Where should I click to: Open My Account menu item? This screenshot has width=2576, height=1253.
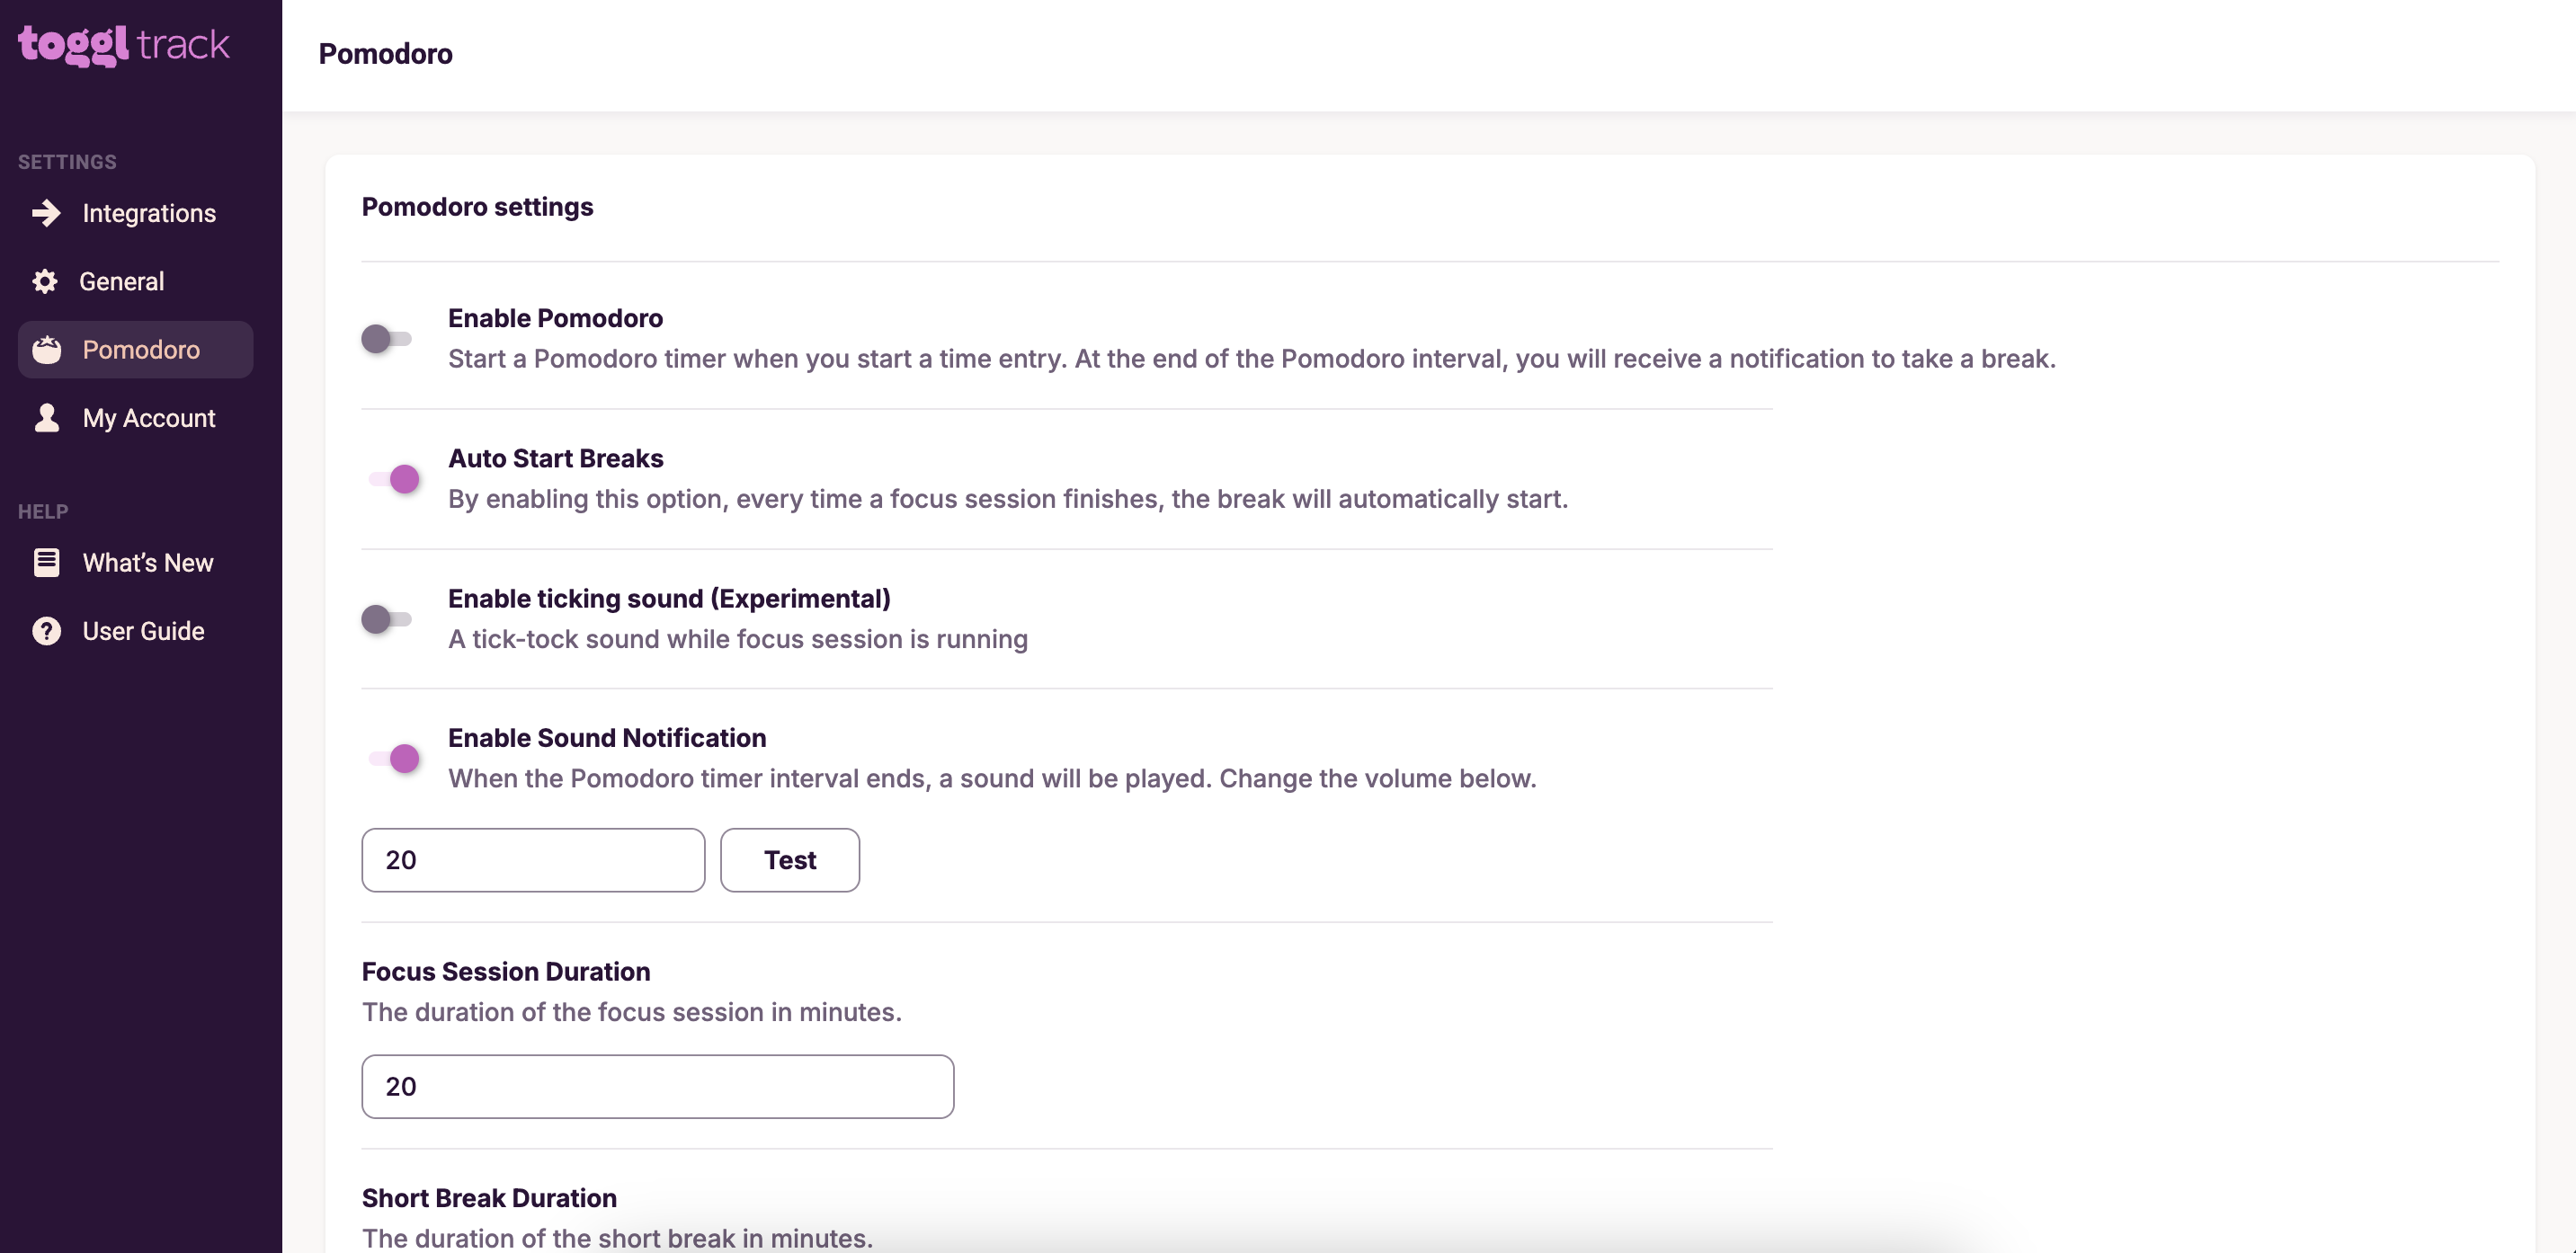pos(149,418)
